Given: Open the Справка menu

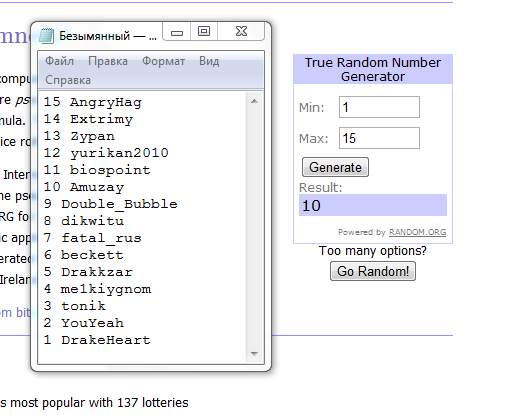Looking at the screenshot, I should click(68, 80).
